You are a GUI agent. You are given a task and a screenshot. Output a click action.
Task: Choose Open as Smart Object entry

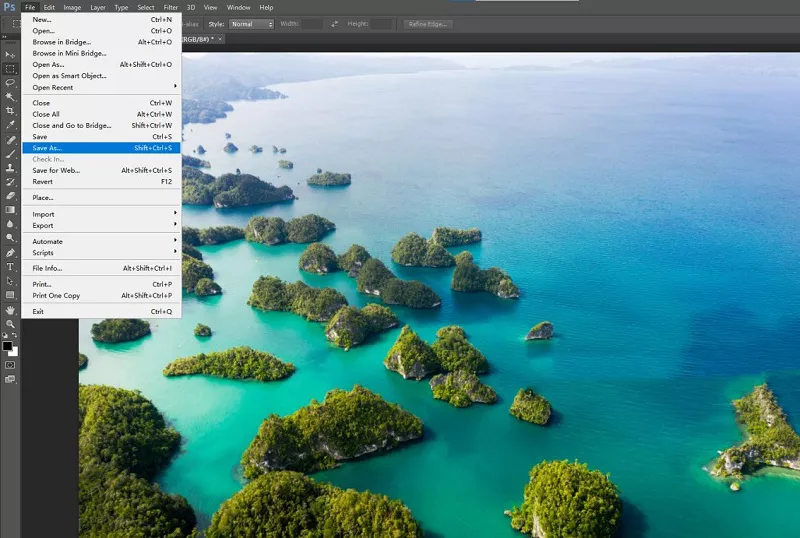[x=101, y=76]
